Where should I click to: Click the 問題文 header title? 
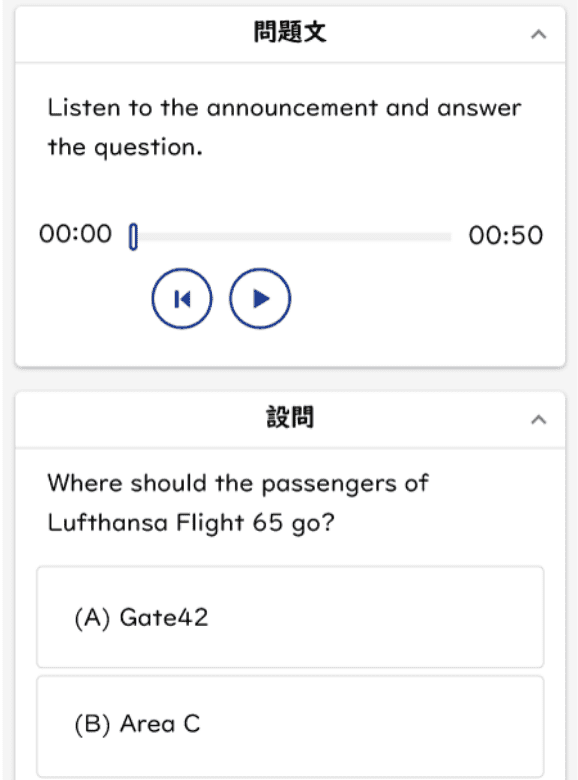pyautogui.click(x=290, y=32)
